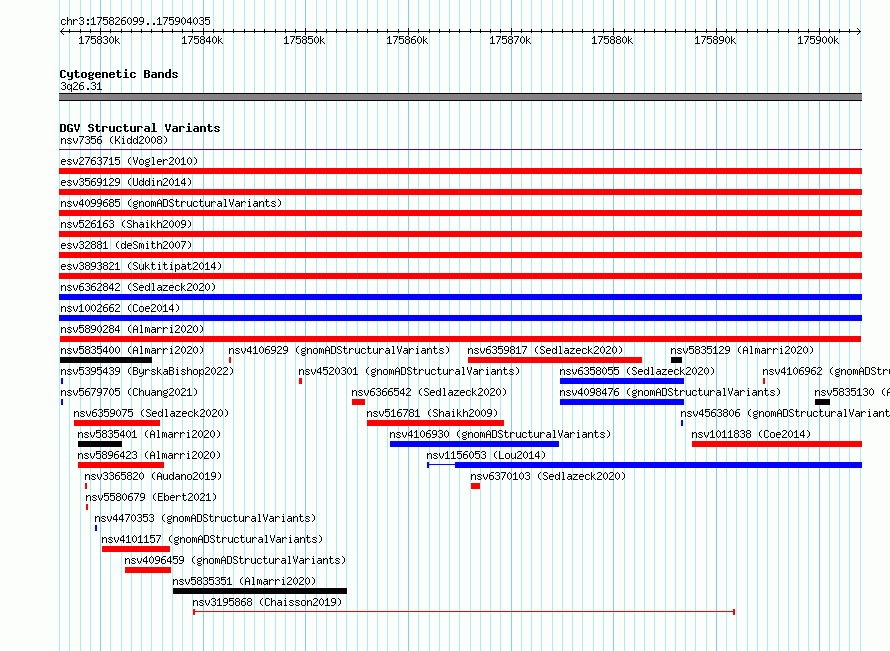Click nsv516781 (Shaikh2009) red bar
Viewport: 890px width, 651px height.
[435, 423]
